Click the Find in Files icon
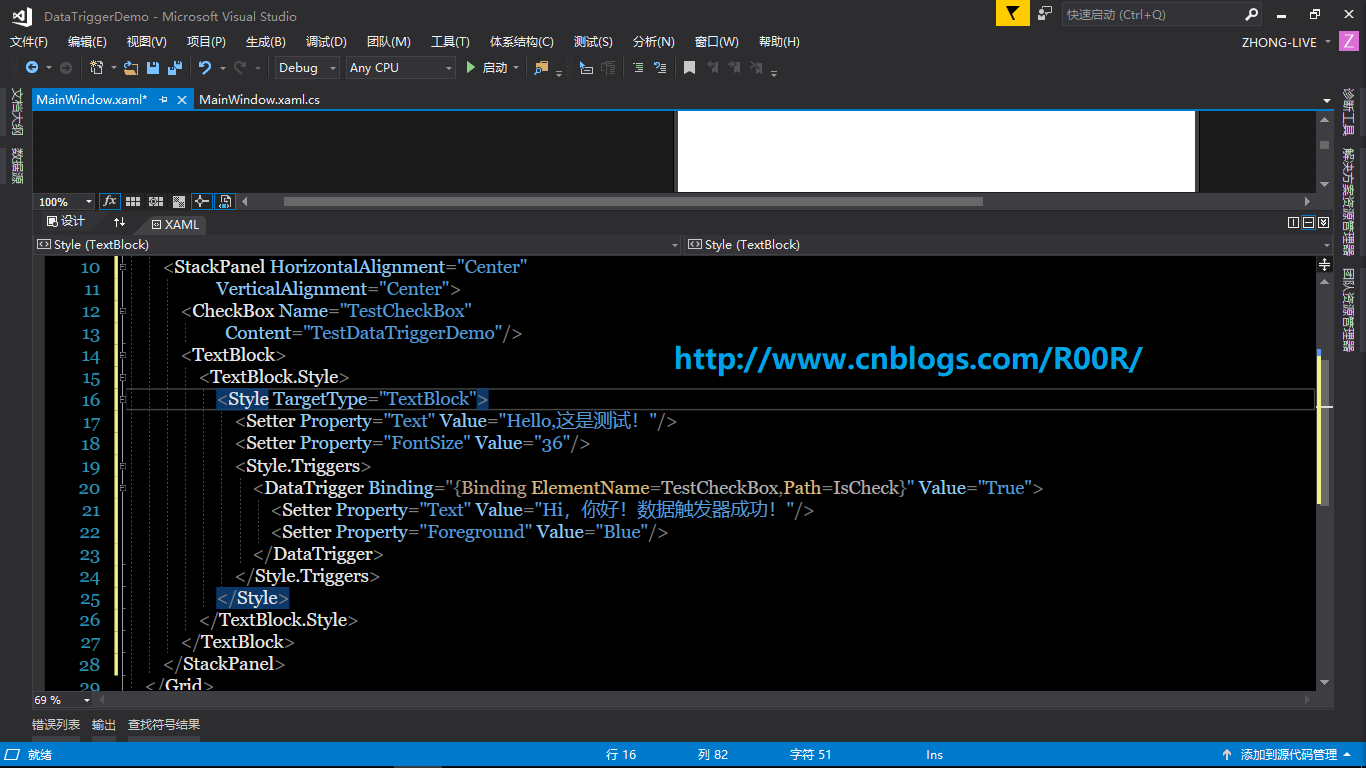The height and width of the screenshot is (768, 1366). (x=541, y=68)
